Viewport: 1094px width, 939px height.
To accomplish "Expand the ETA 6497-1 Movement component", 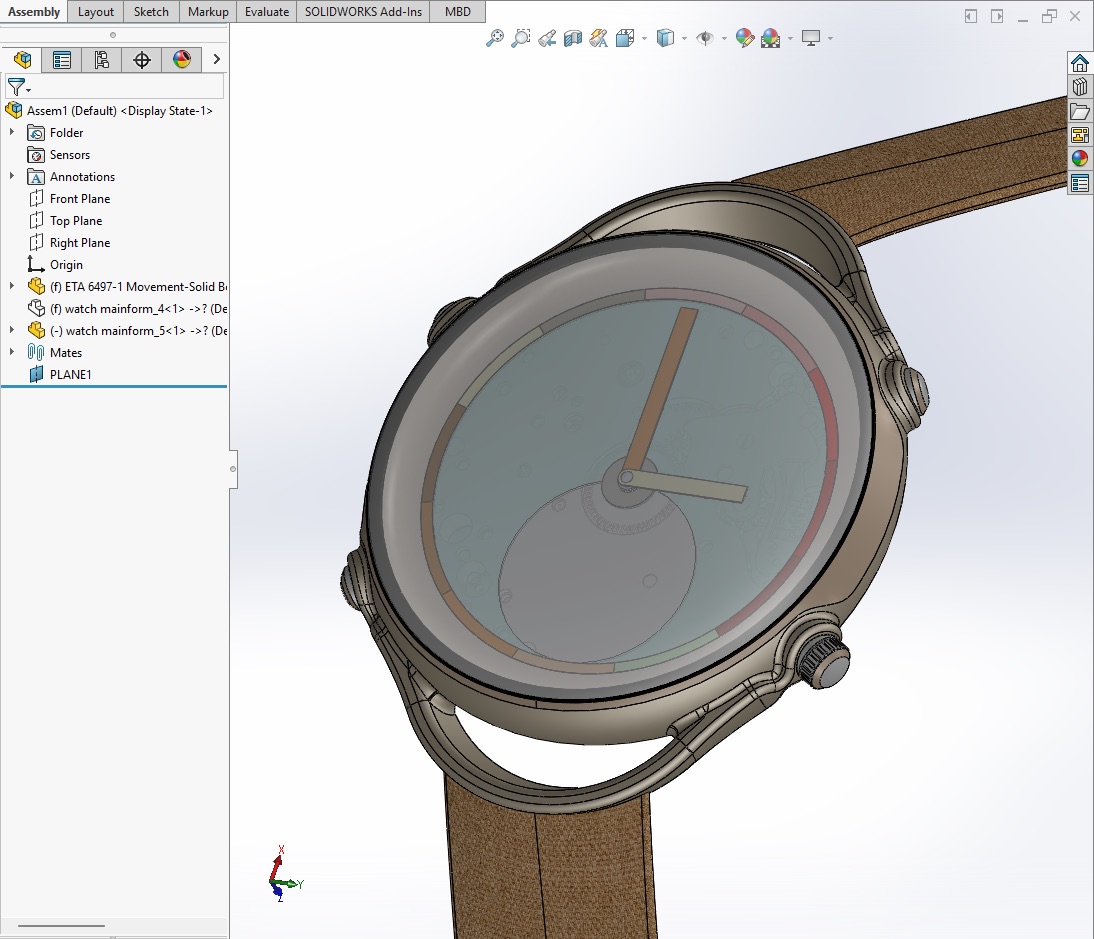I will (x=12, y=286).
